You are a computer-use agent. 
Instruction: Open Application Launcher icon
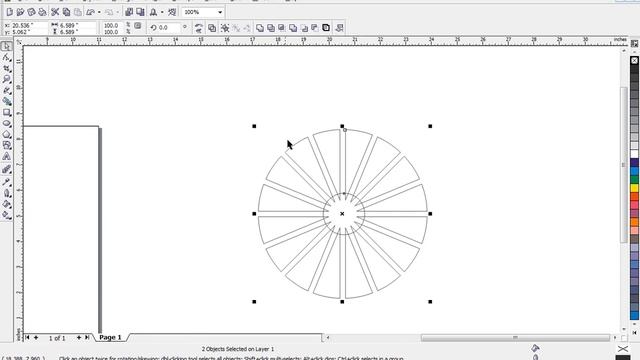[x=153, y=12]
